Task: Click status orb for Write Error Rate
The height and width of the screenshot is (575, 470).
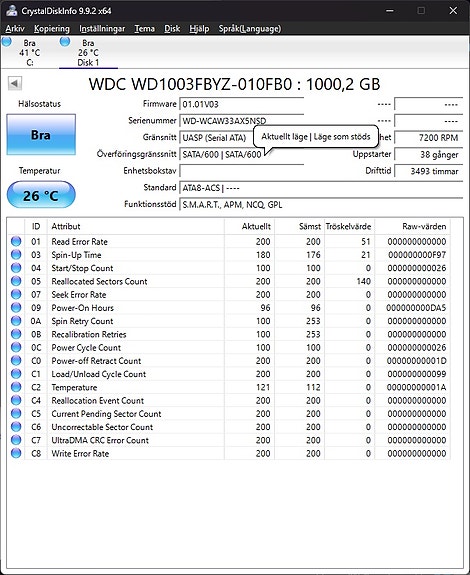Action: coord(16,453)
